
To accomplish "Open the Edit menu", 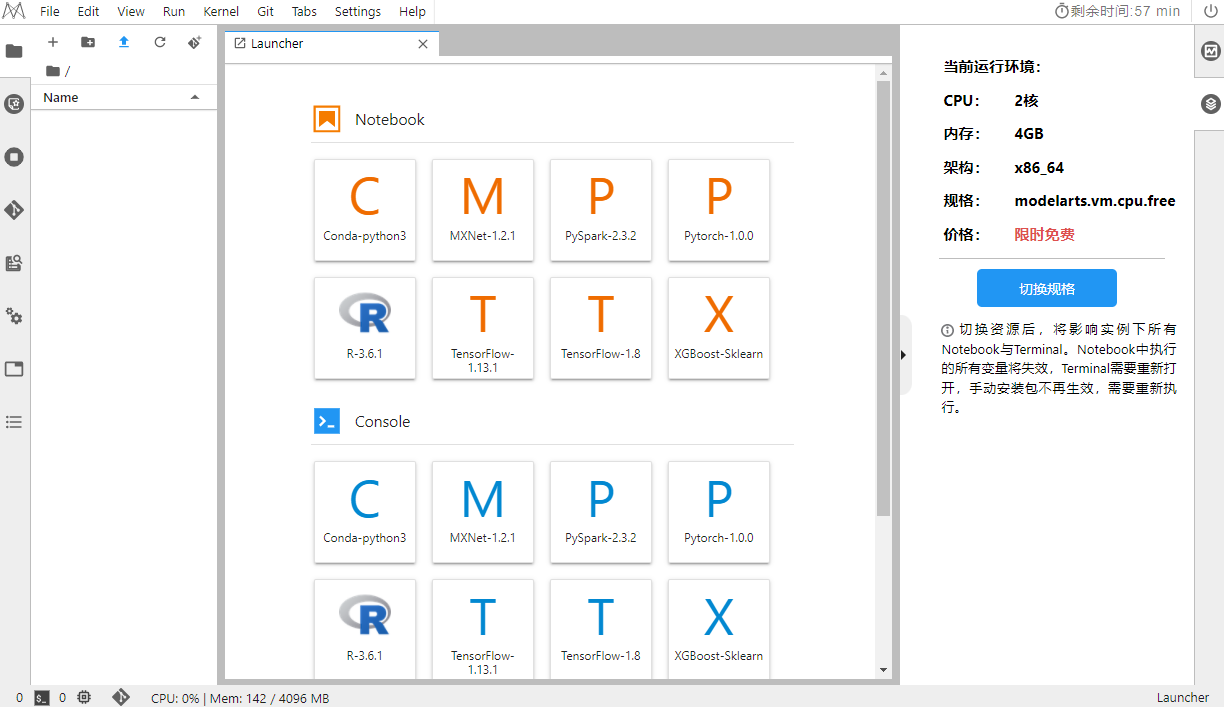I will coord(88,12).
